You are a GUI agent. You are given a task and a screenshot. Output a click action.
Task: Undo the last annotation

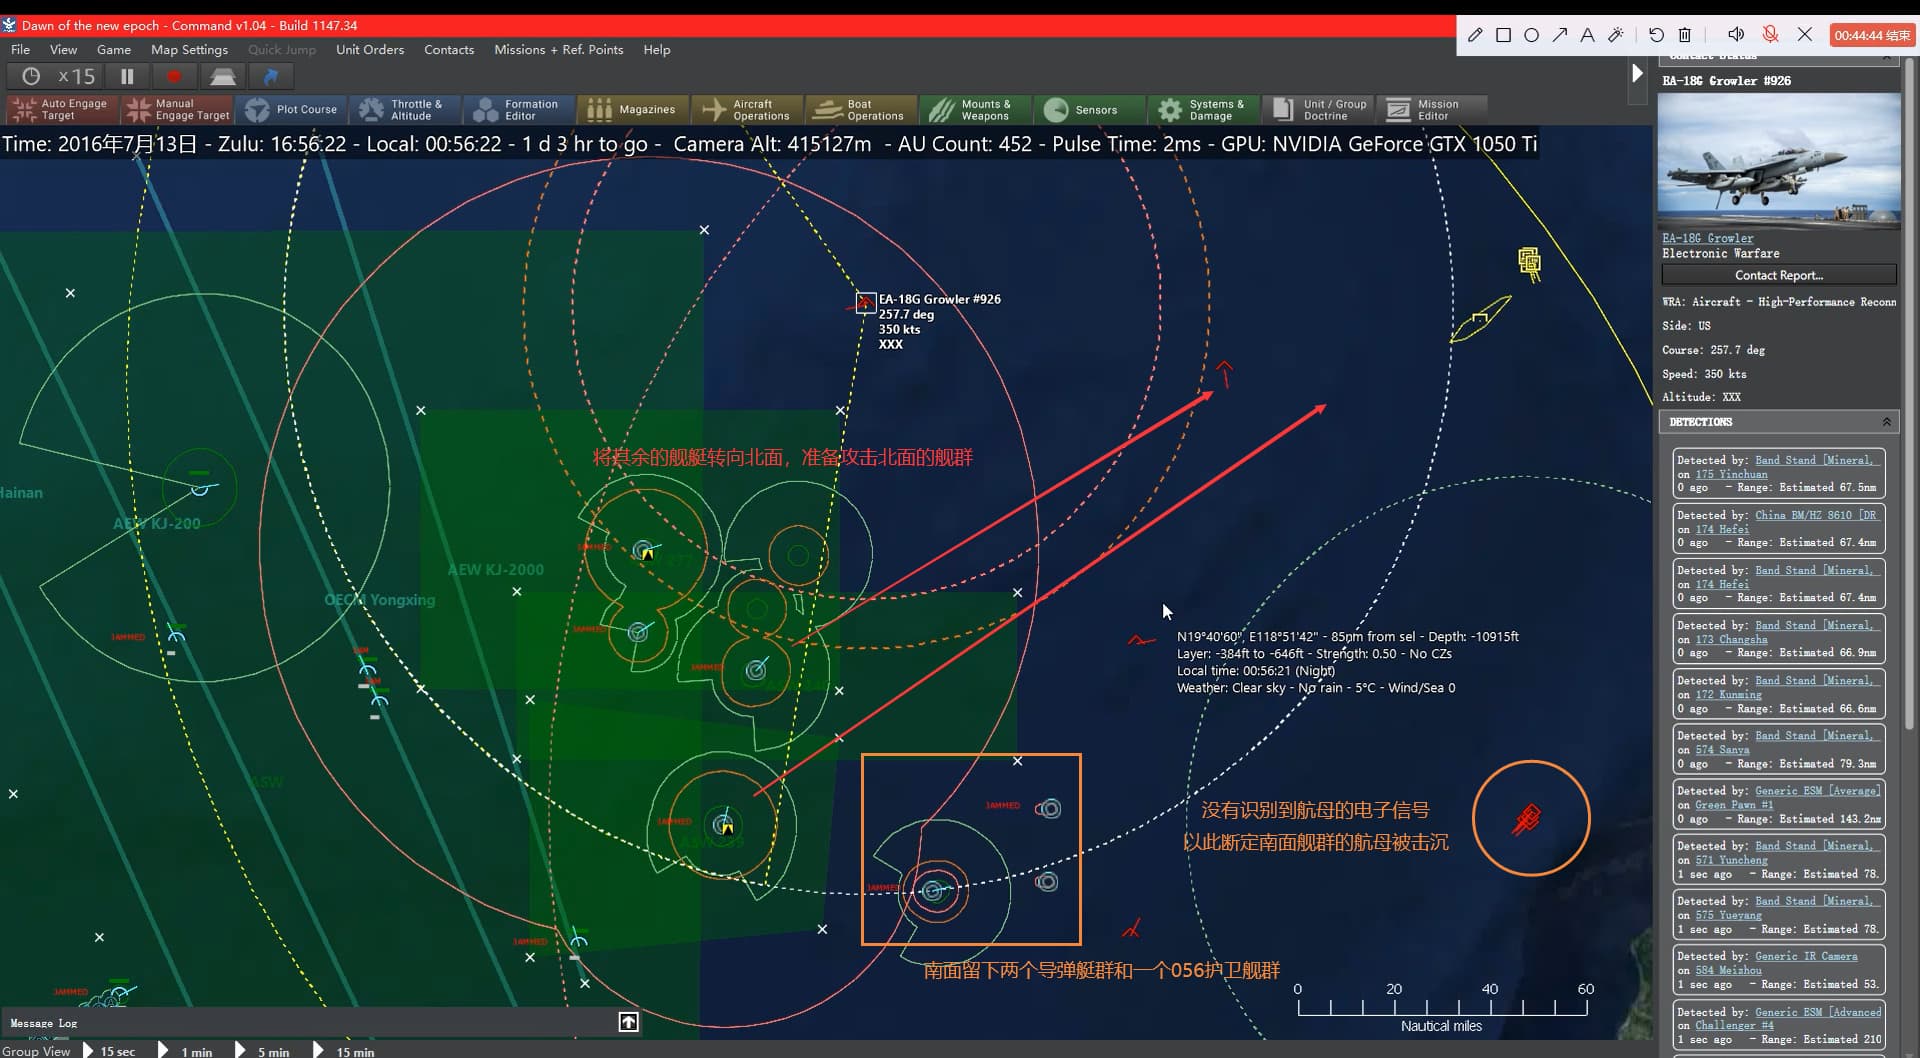pyautogui.click(x=1656, y=35)
